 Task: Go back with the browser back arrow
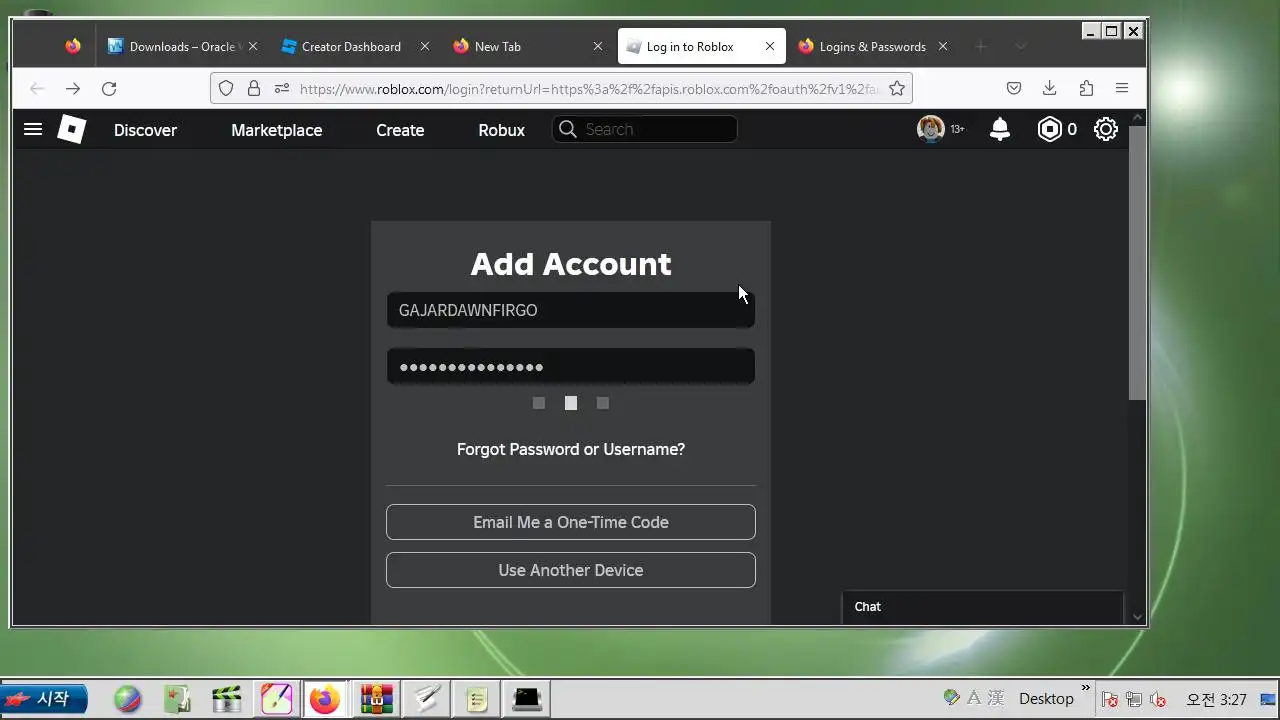(37, 88)
